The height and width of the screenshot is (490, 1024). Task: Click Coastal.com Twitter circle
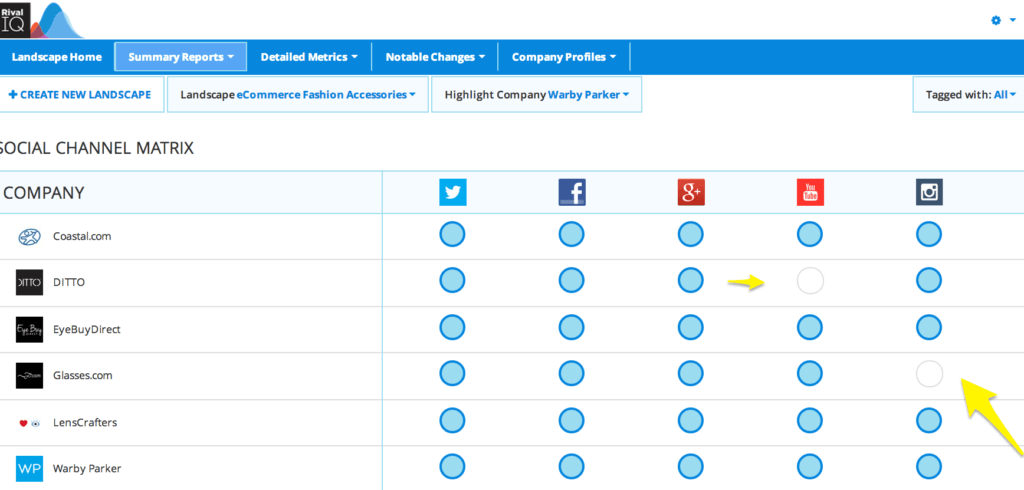pyautogui.click(x=453, y=234)
